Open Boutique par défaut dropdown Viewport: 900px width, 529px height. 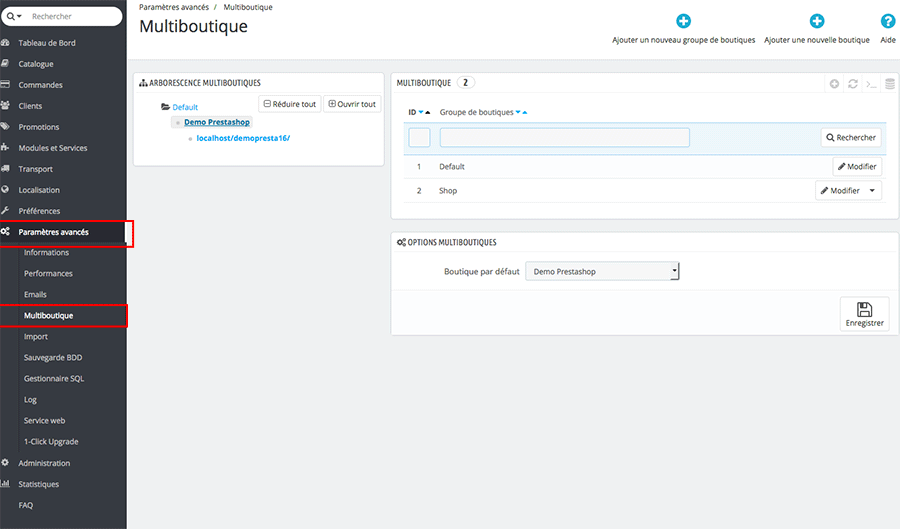point(602,271)
